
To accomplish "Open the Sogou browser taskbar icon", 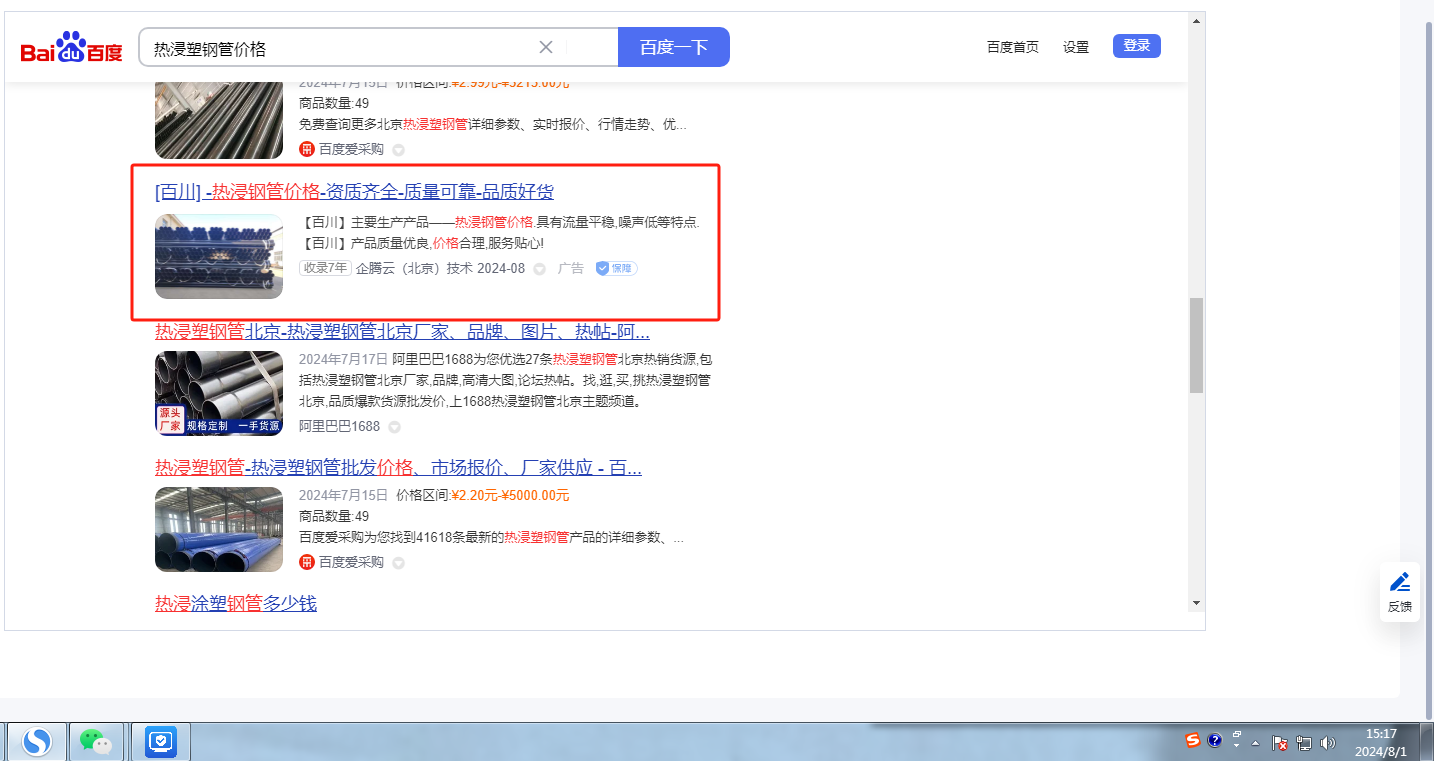I will [37, 742].
